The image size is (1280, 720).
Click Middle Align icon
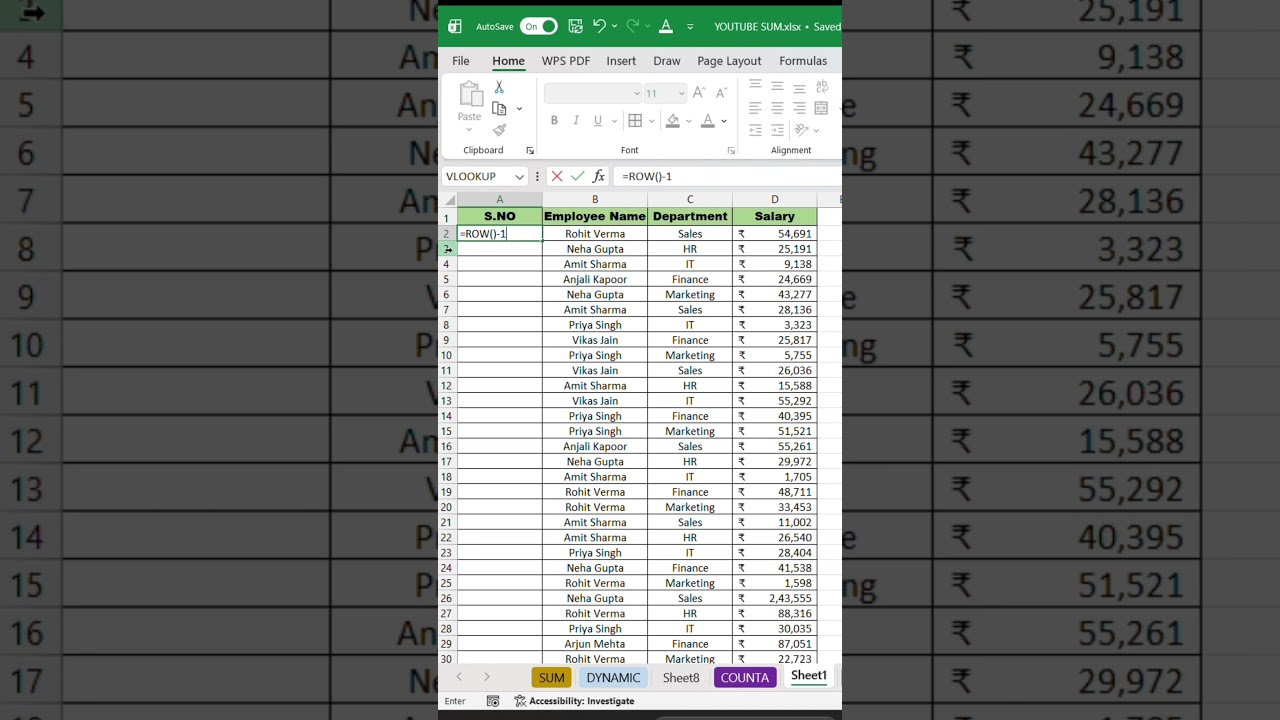click(777, 87)
